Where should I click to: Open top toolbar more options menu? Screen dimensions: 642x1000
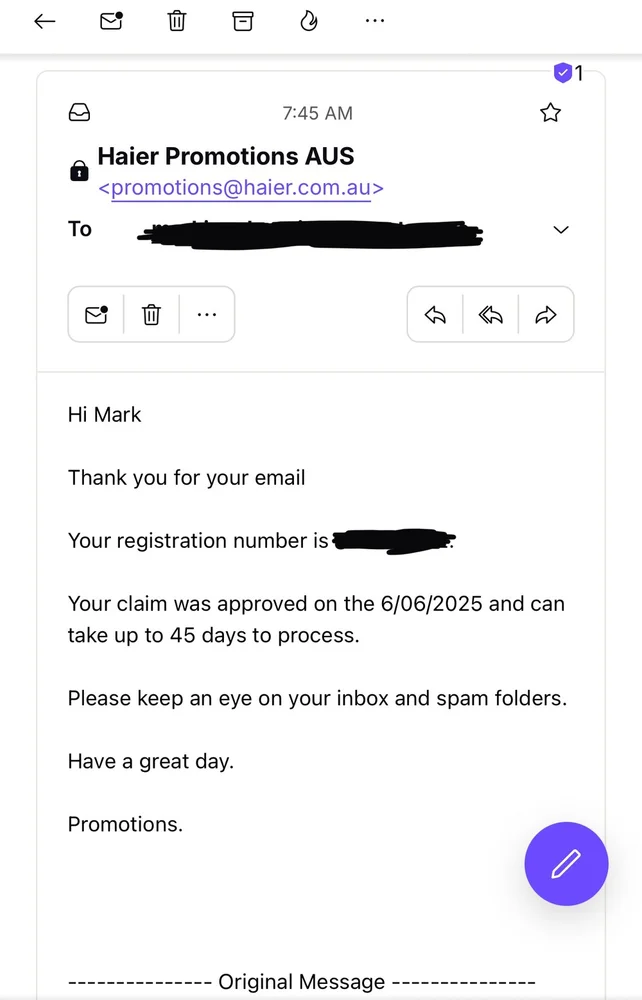pyautogui.click(x=375, y=21)
